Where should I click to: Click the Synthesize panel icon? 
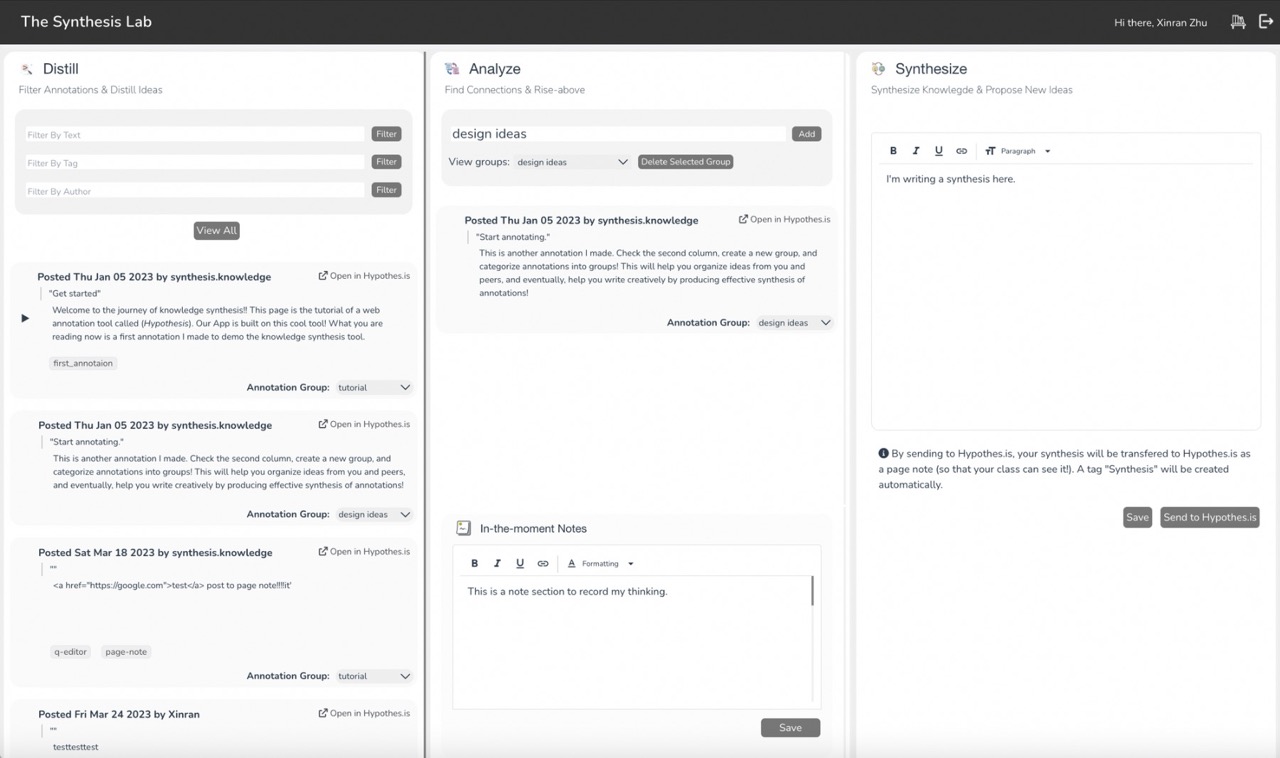879,68
